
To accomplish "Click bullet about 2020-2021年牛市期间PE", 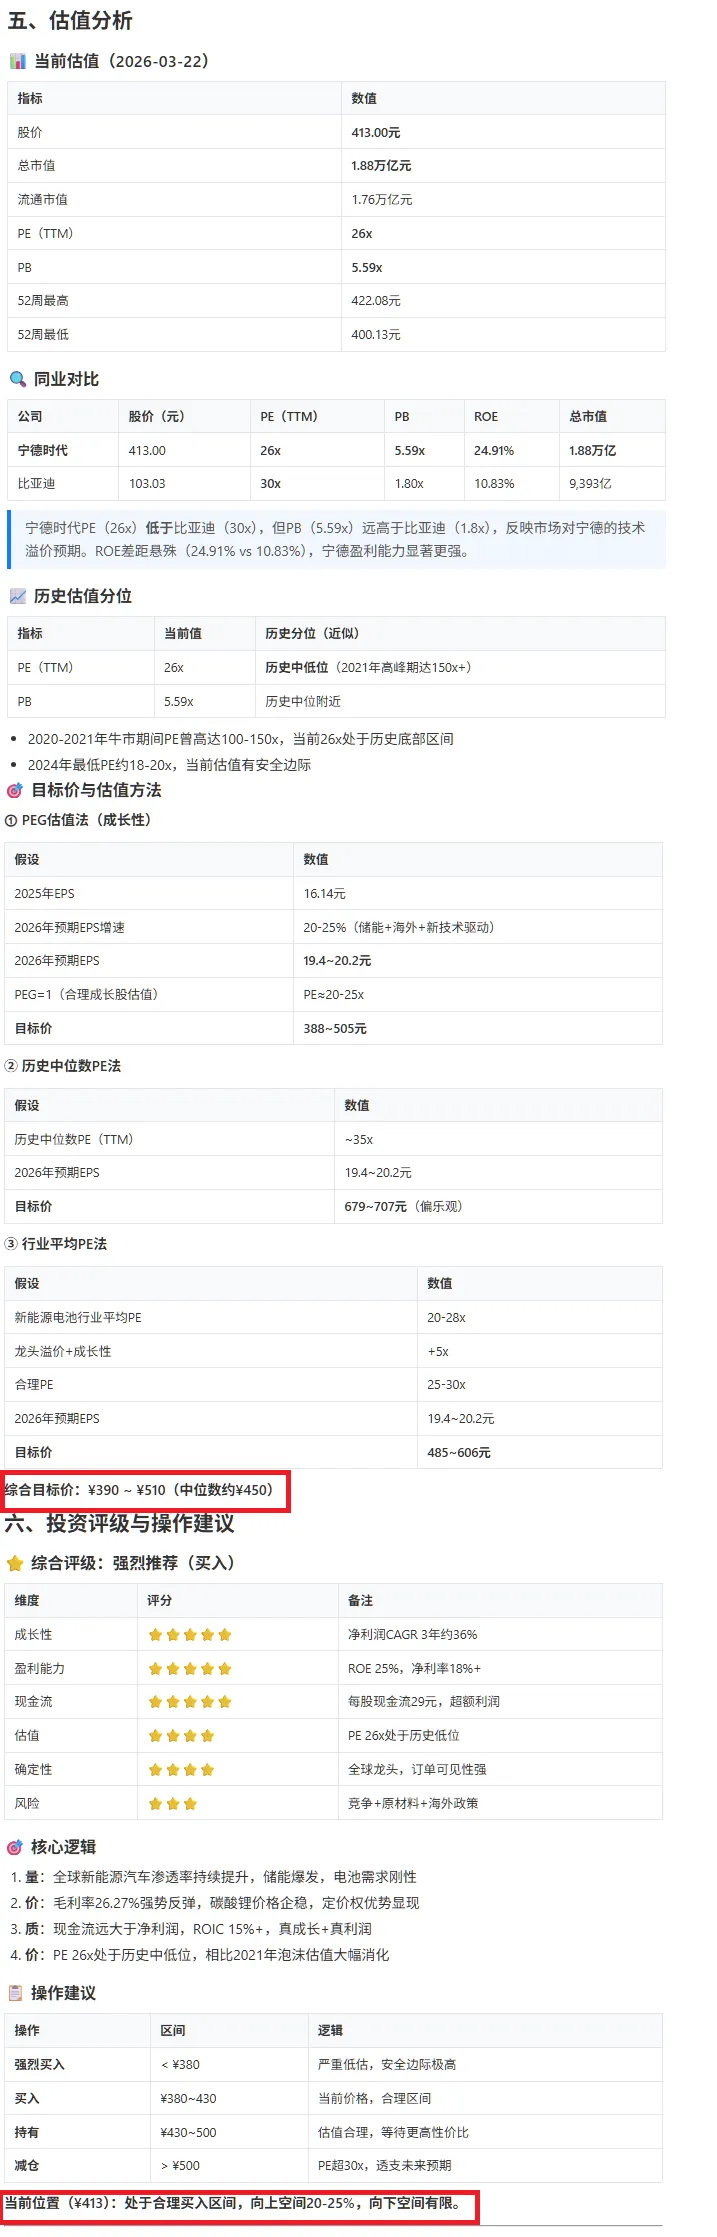I will click(241, 739).
